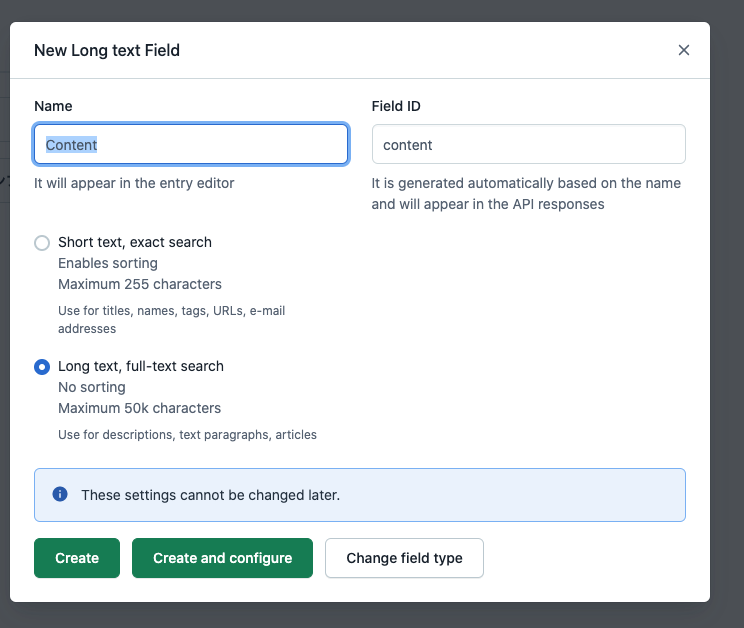The width and height of the screenshot is (744, 628).
Task: Click the Create and configure button
Action: (223, 558)
